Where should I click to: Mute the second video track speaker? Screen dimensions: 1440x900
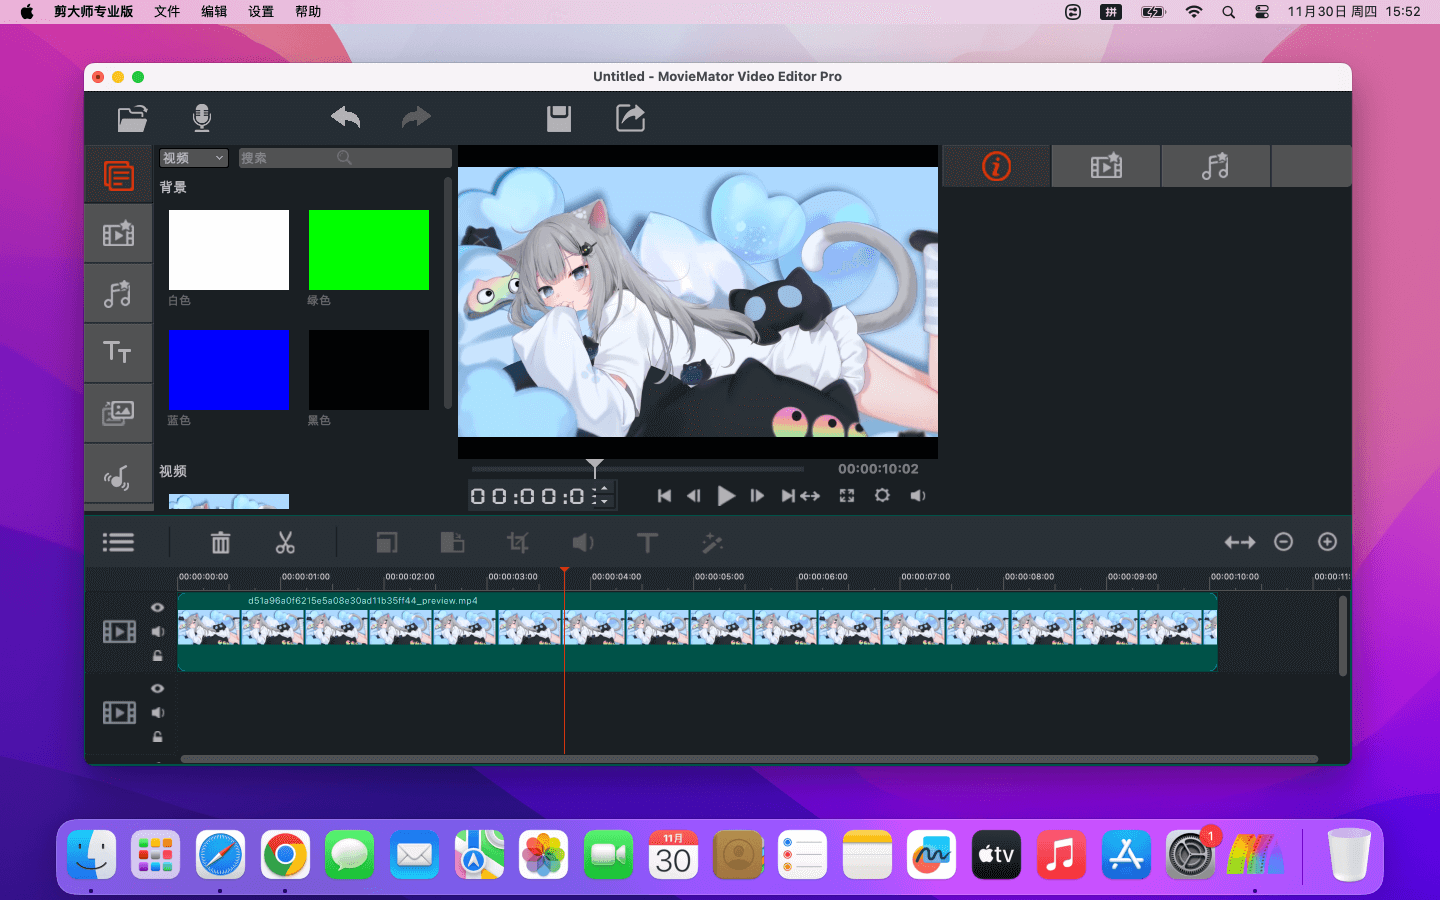pyautogui.click(x=157, y=712)
